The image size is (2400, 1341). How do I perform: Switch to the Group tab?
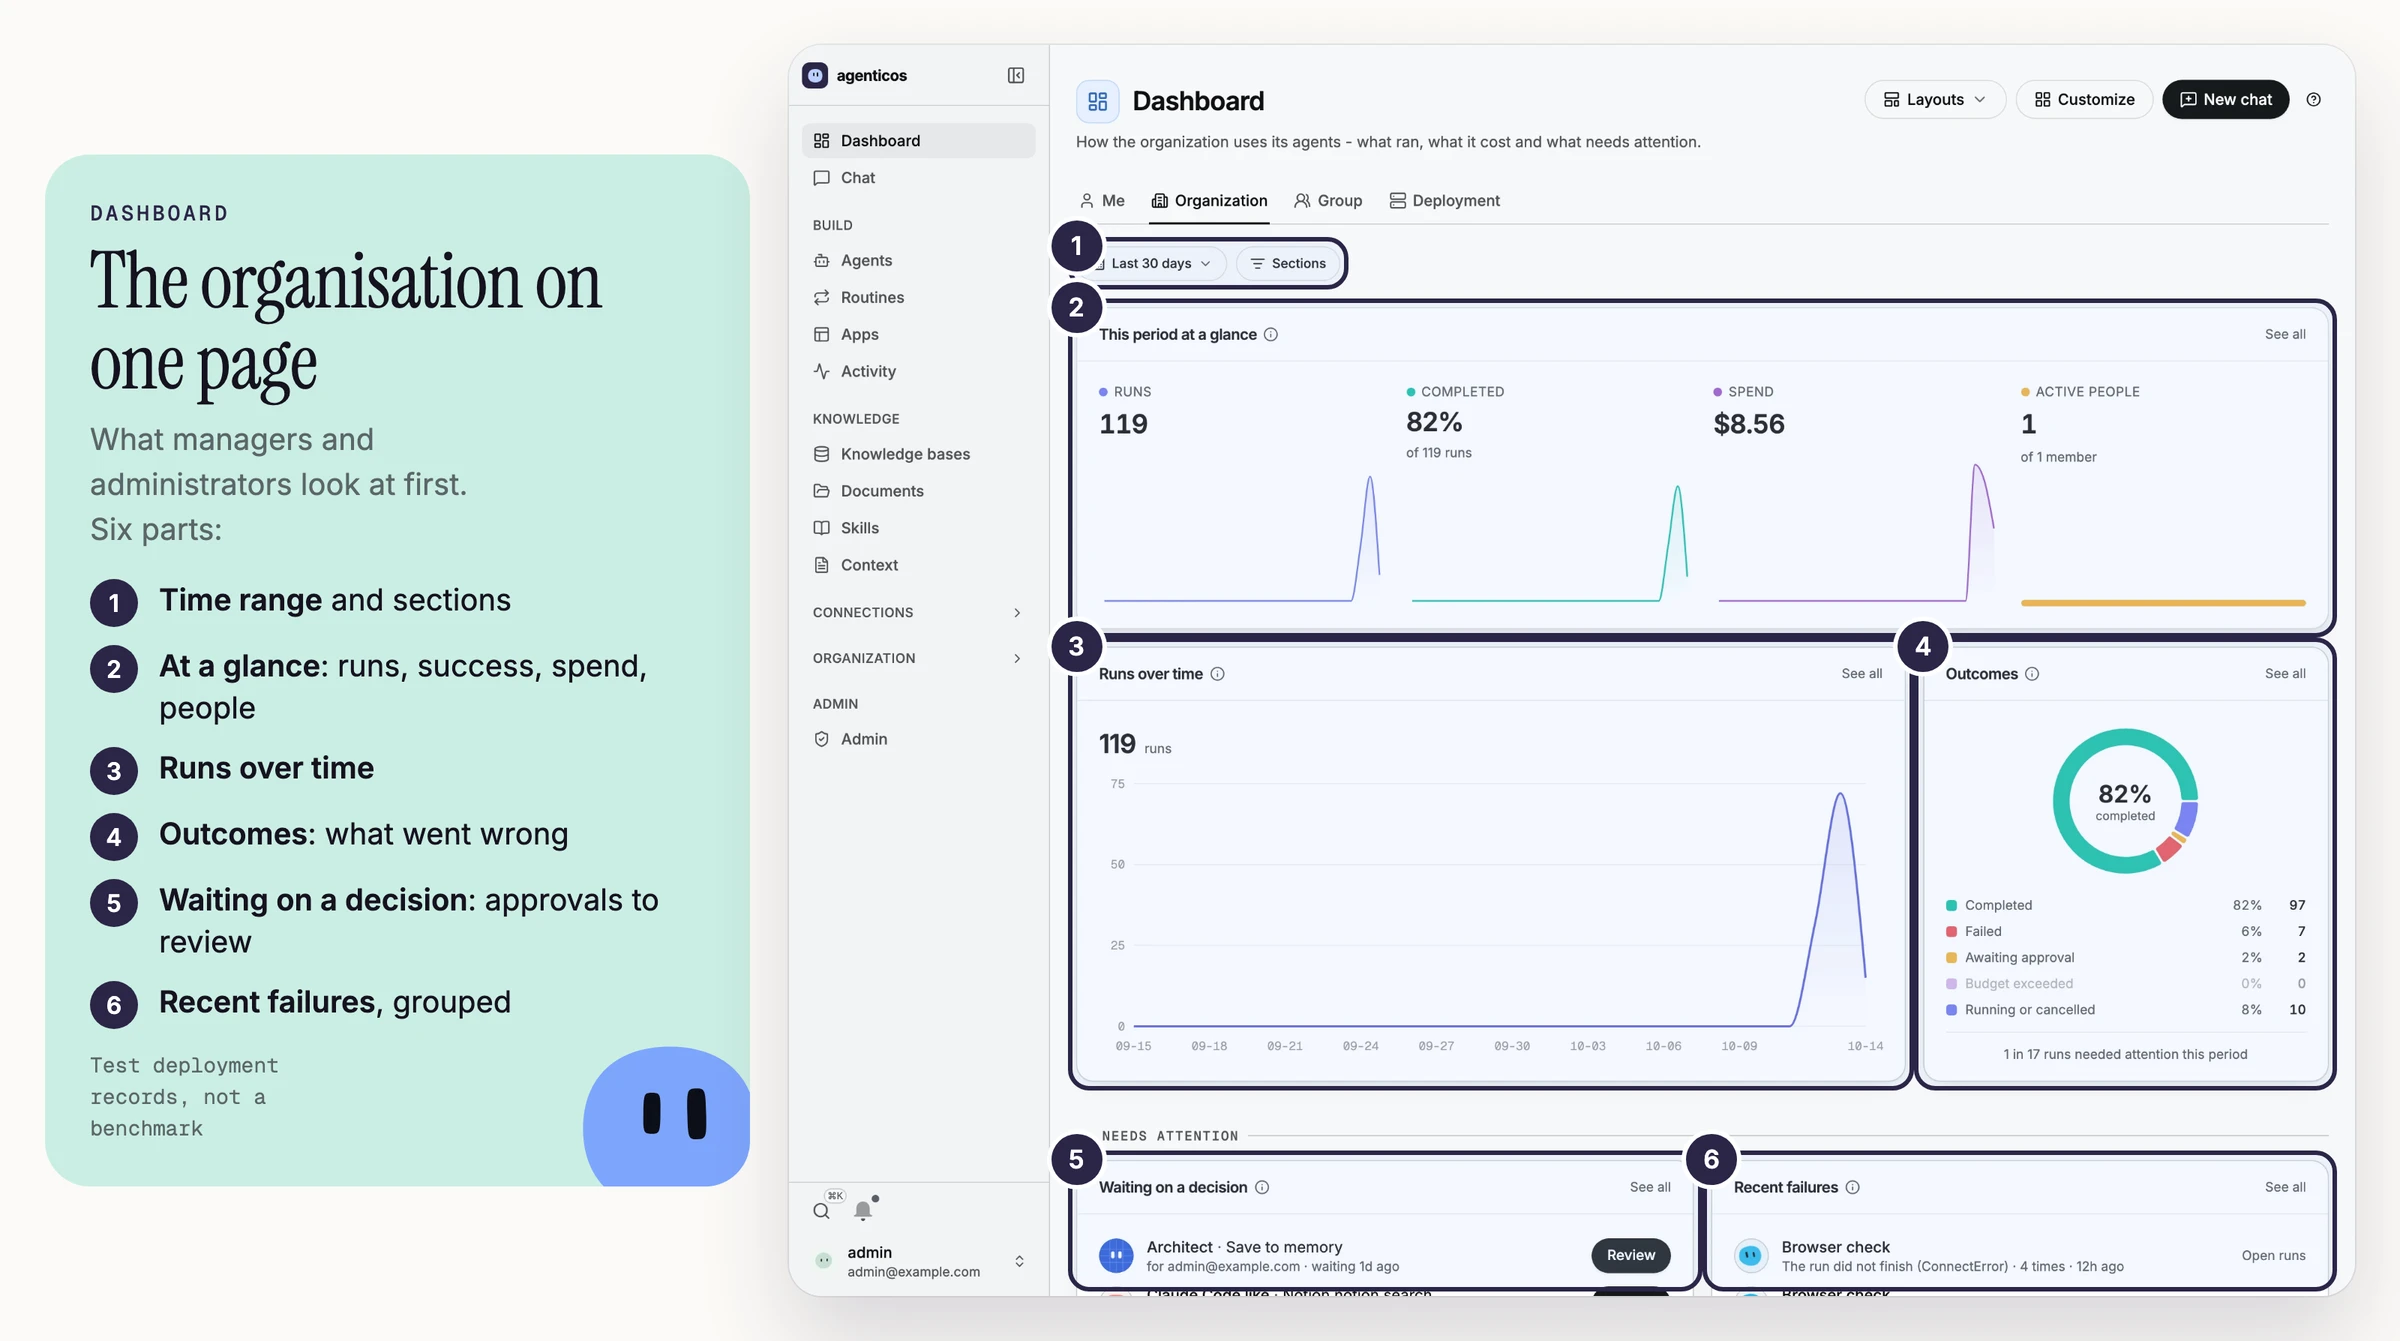(1328, 200)
